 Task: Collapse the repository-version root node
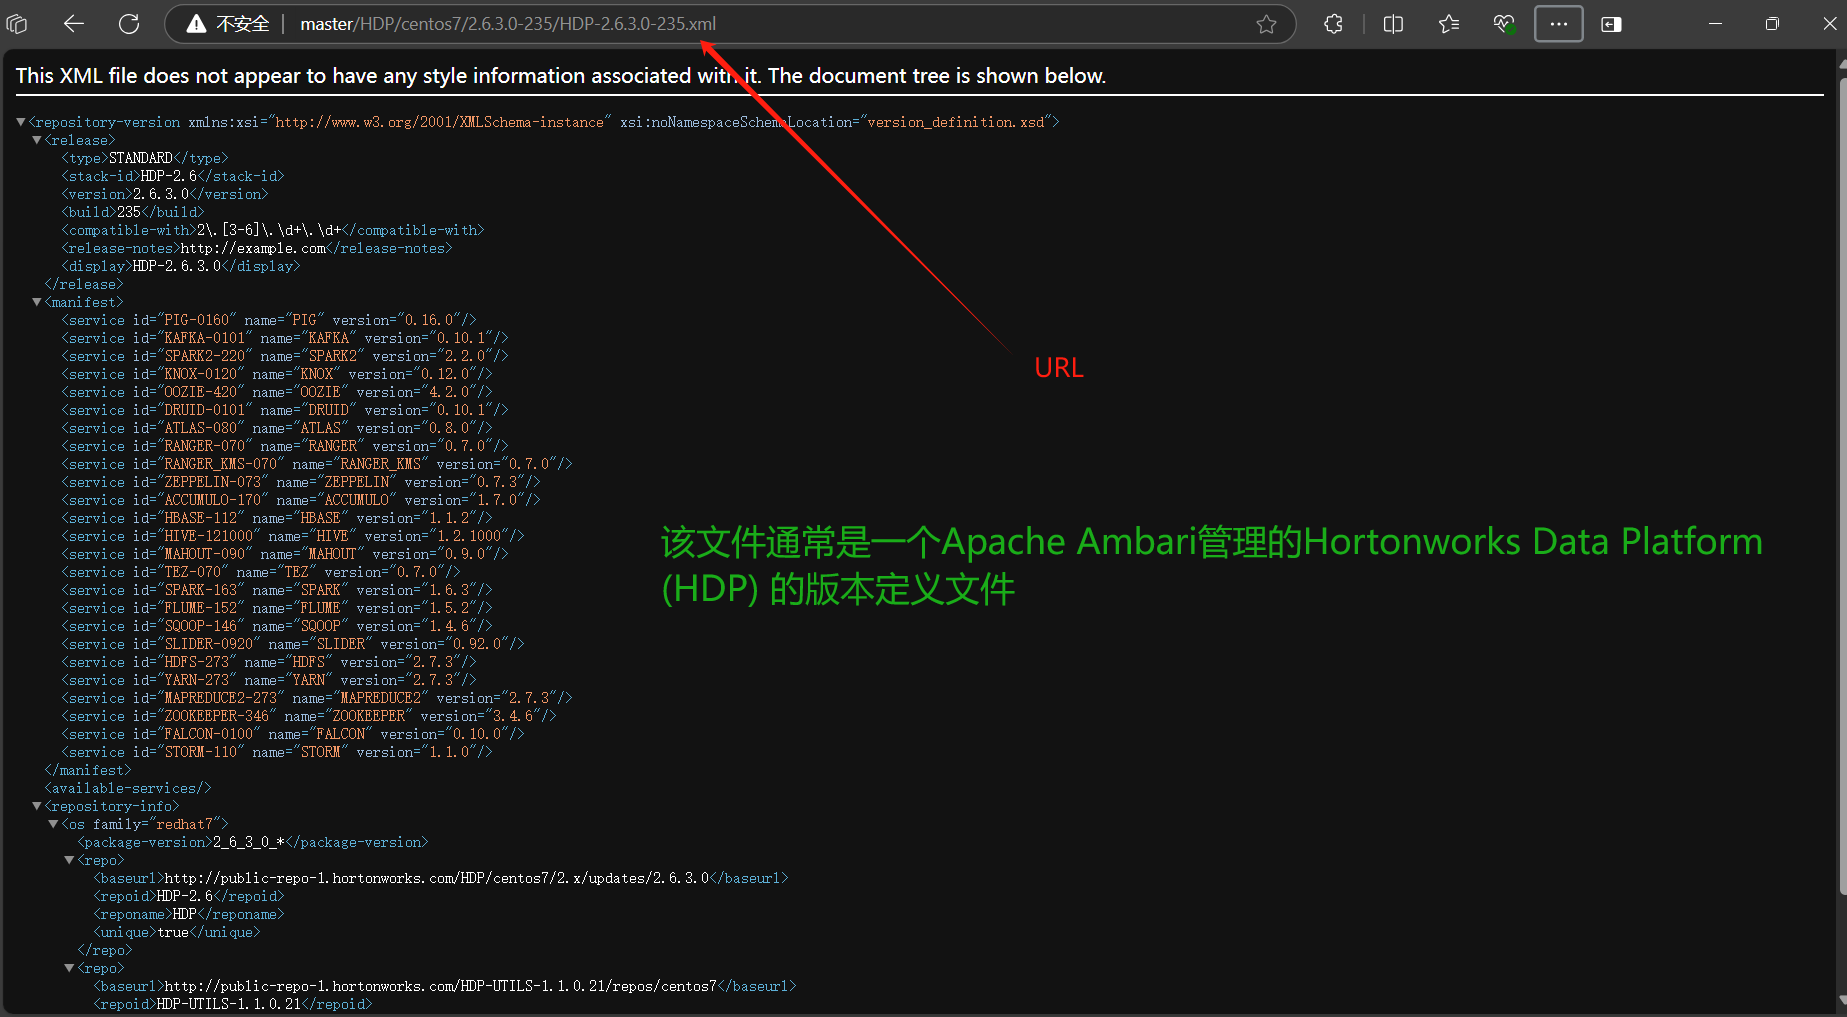click(21, 122)
